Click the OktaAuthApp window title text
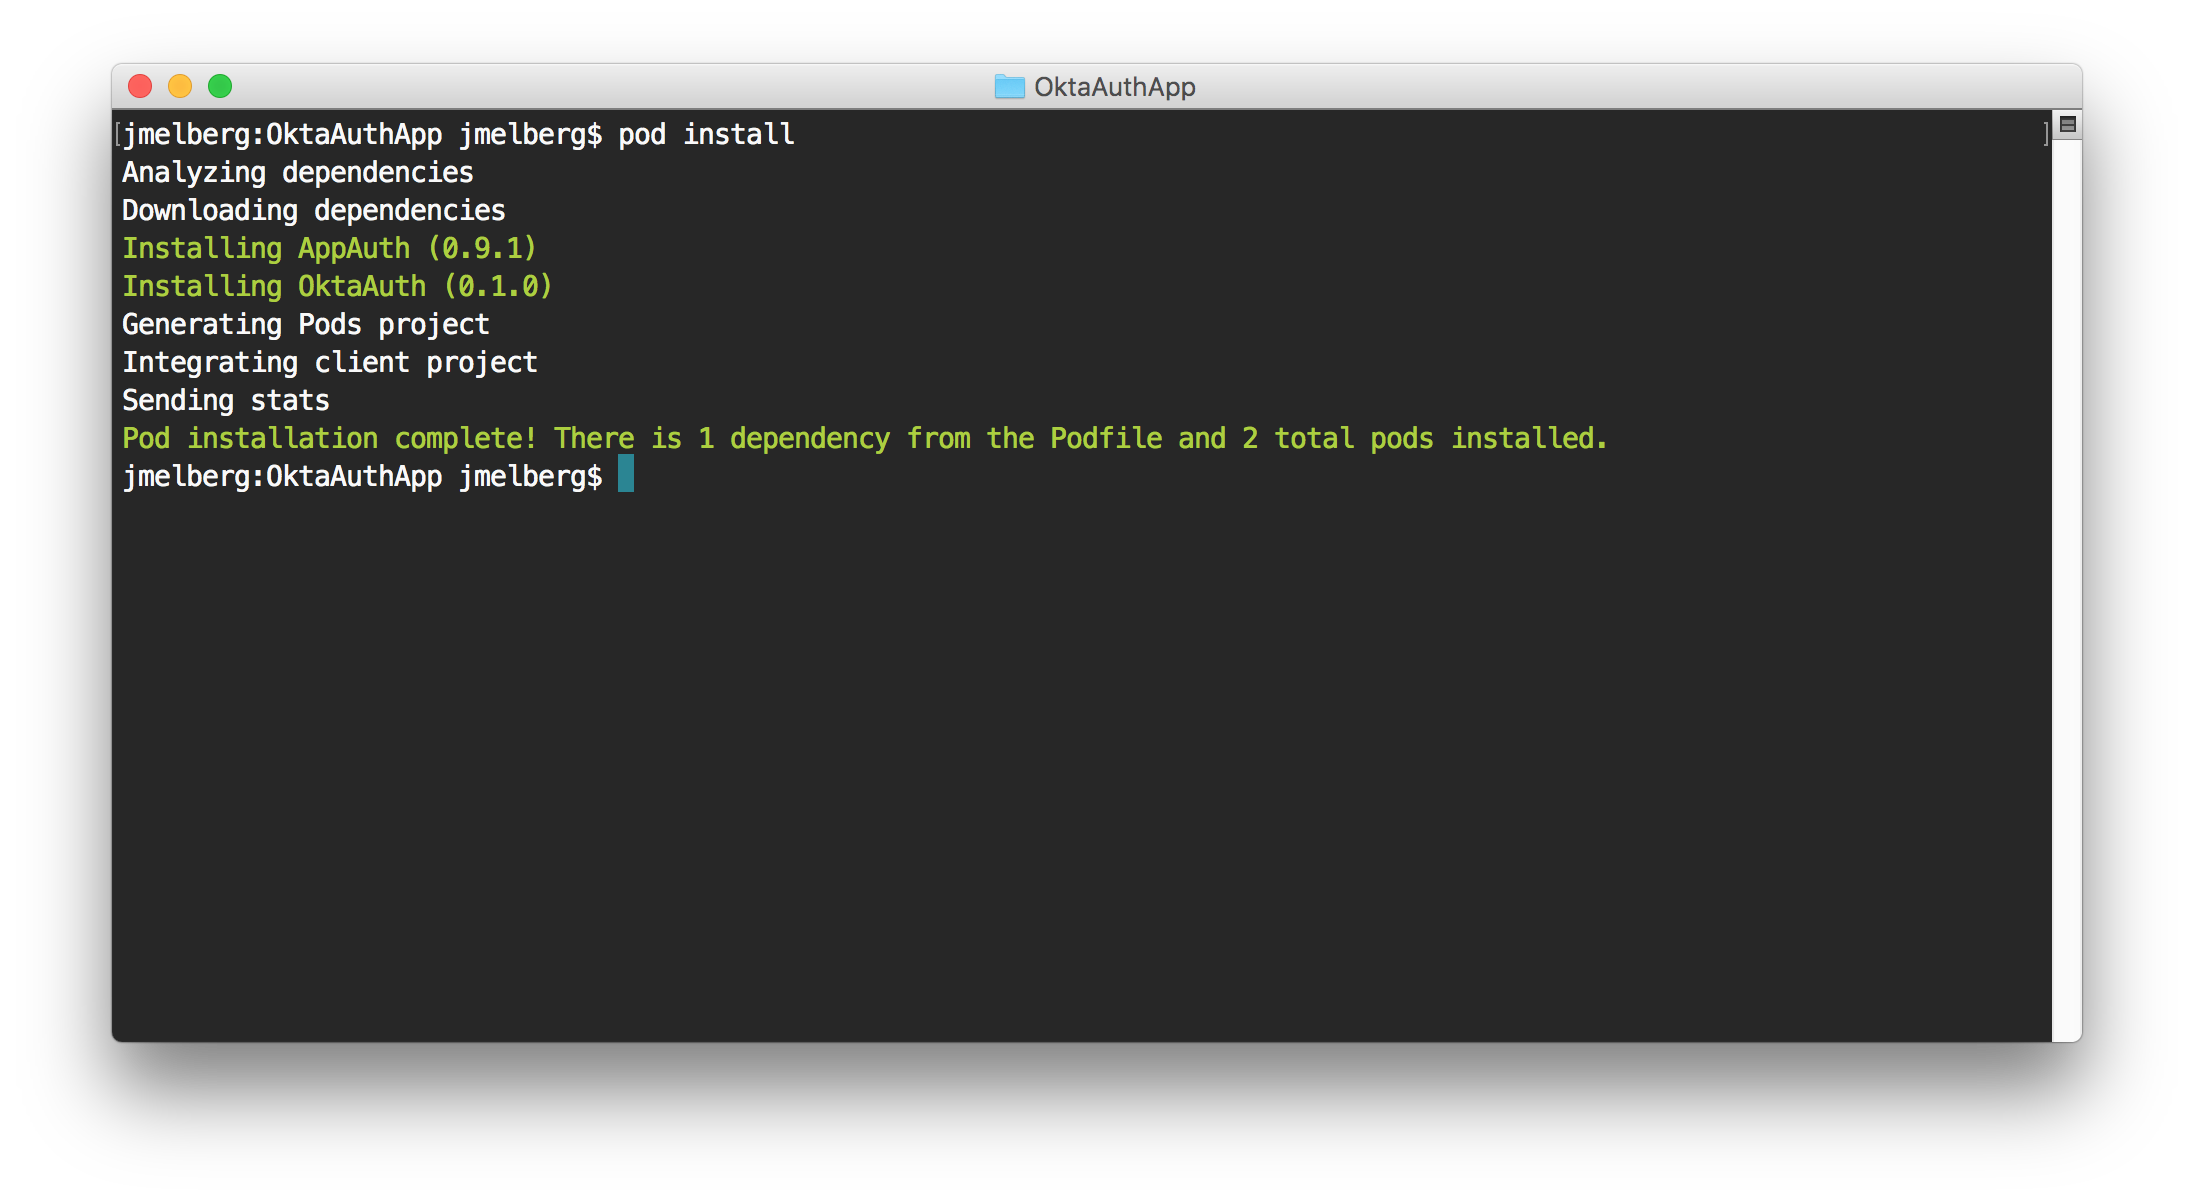 pyautogui.click(x=1114, y=87)
